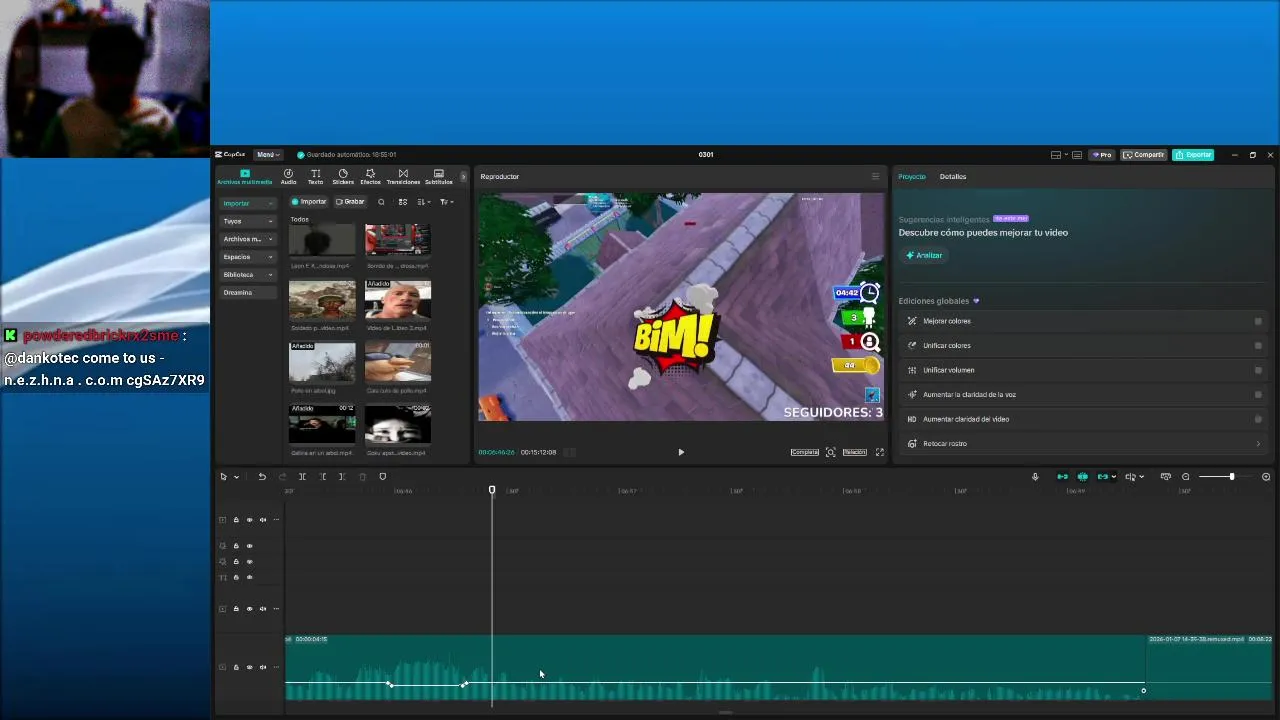1280x720 pixels.
Task: Switch to the Proyecto tab
Action: [912, 177]
